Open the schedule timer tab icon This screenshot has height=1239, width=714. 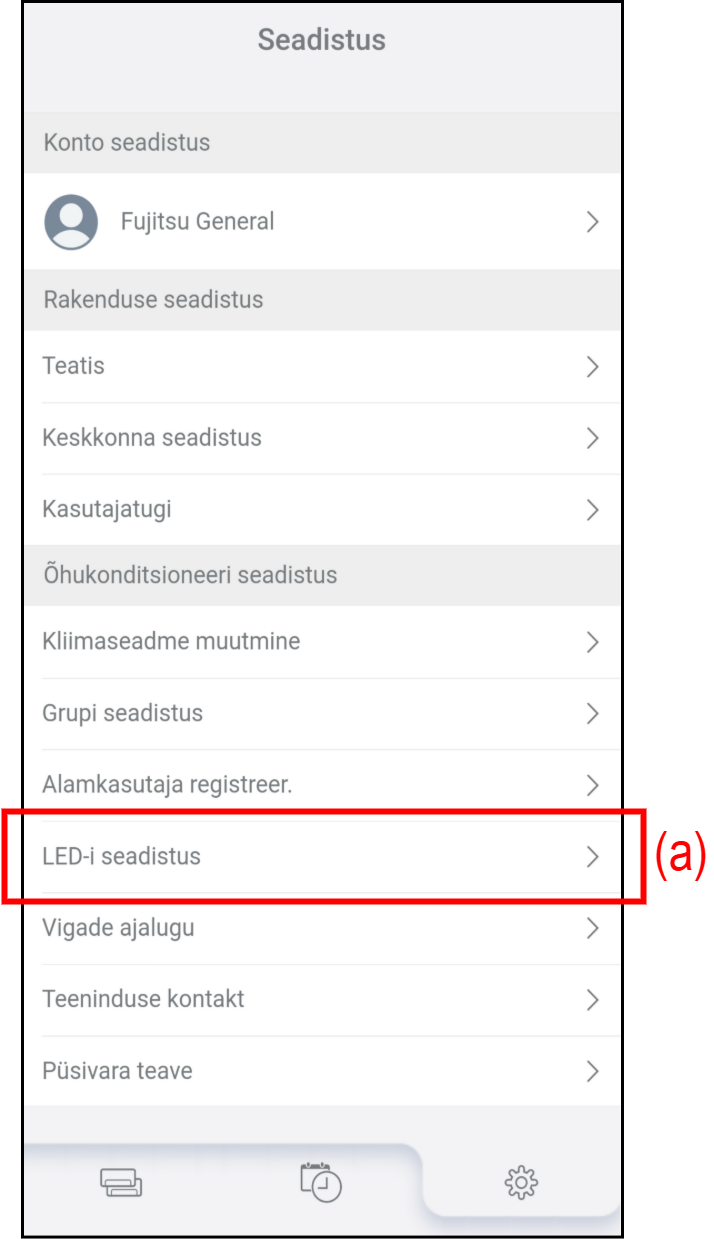[x=321, y=1182]
